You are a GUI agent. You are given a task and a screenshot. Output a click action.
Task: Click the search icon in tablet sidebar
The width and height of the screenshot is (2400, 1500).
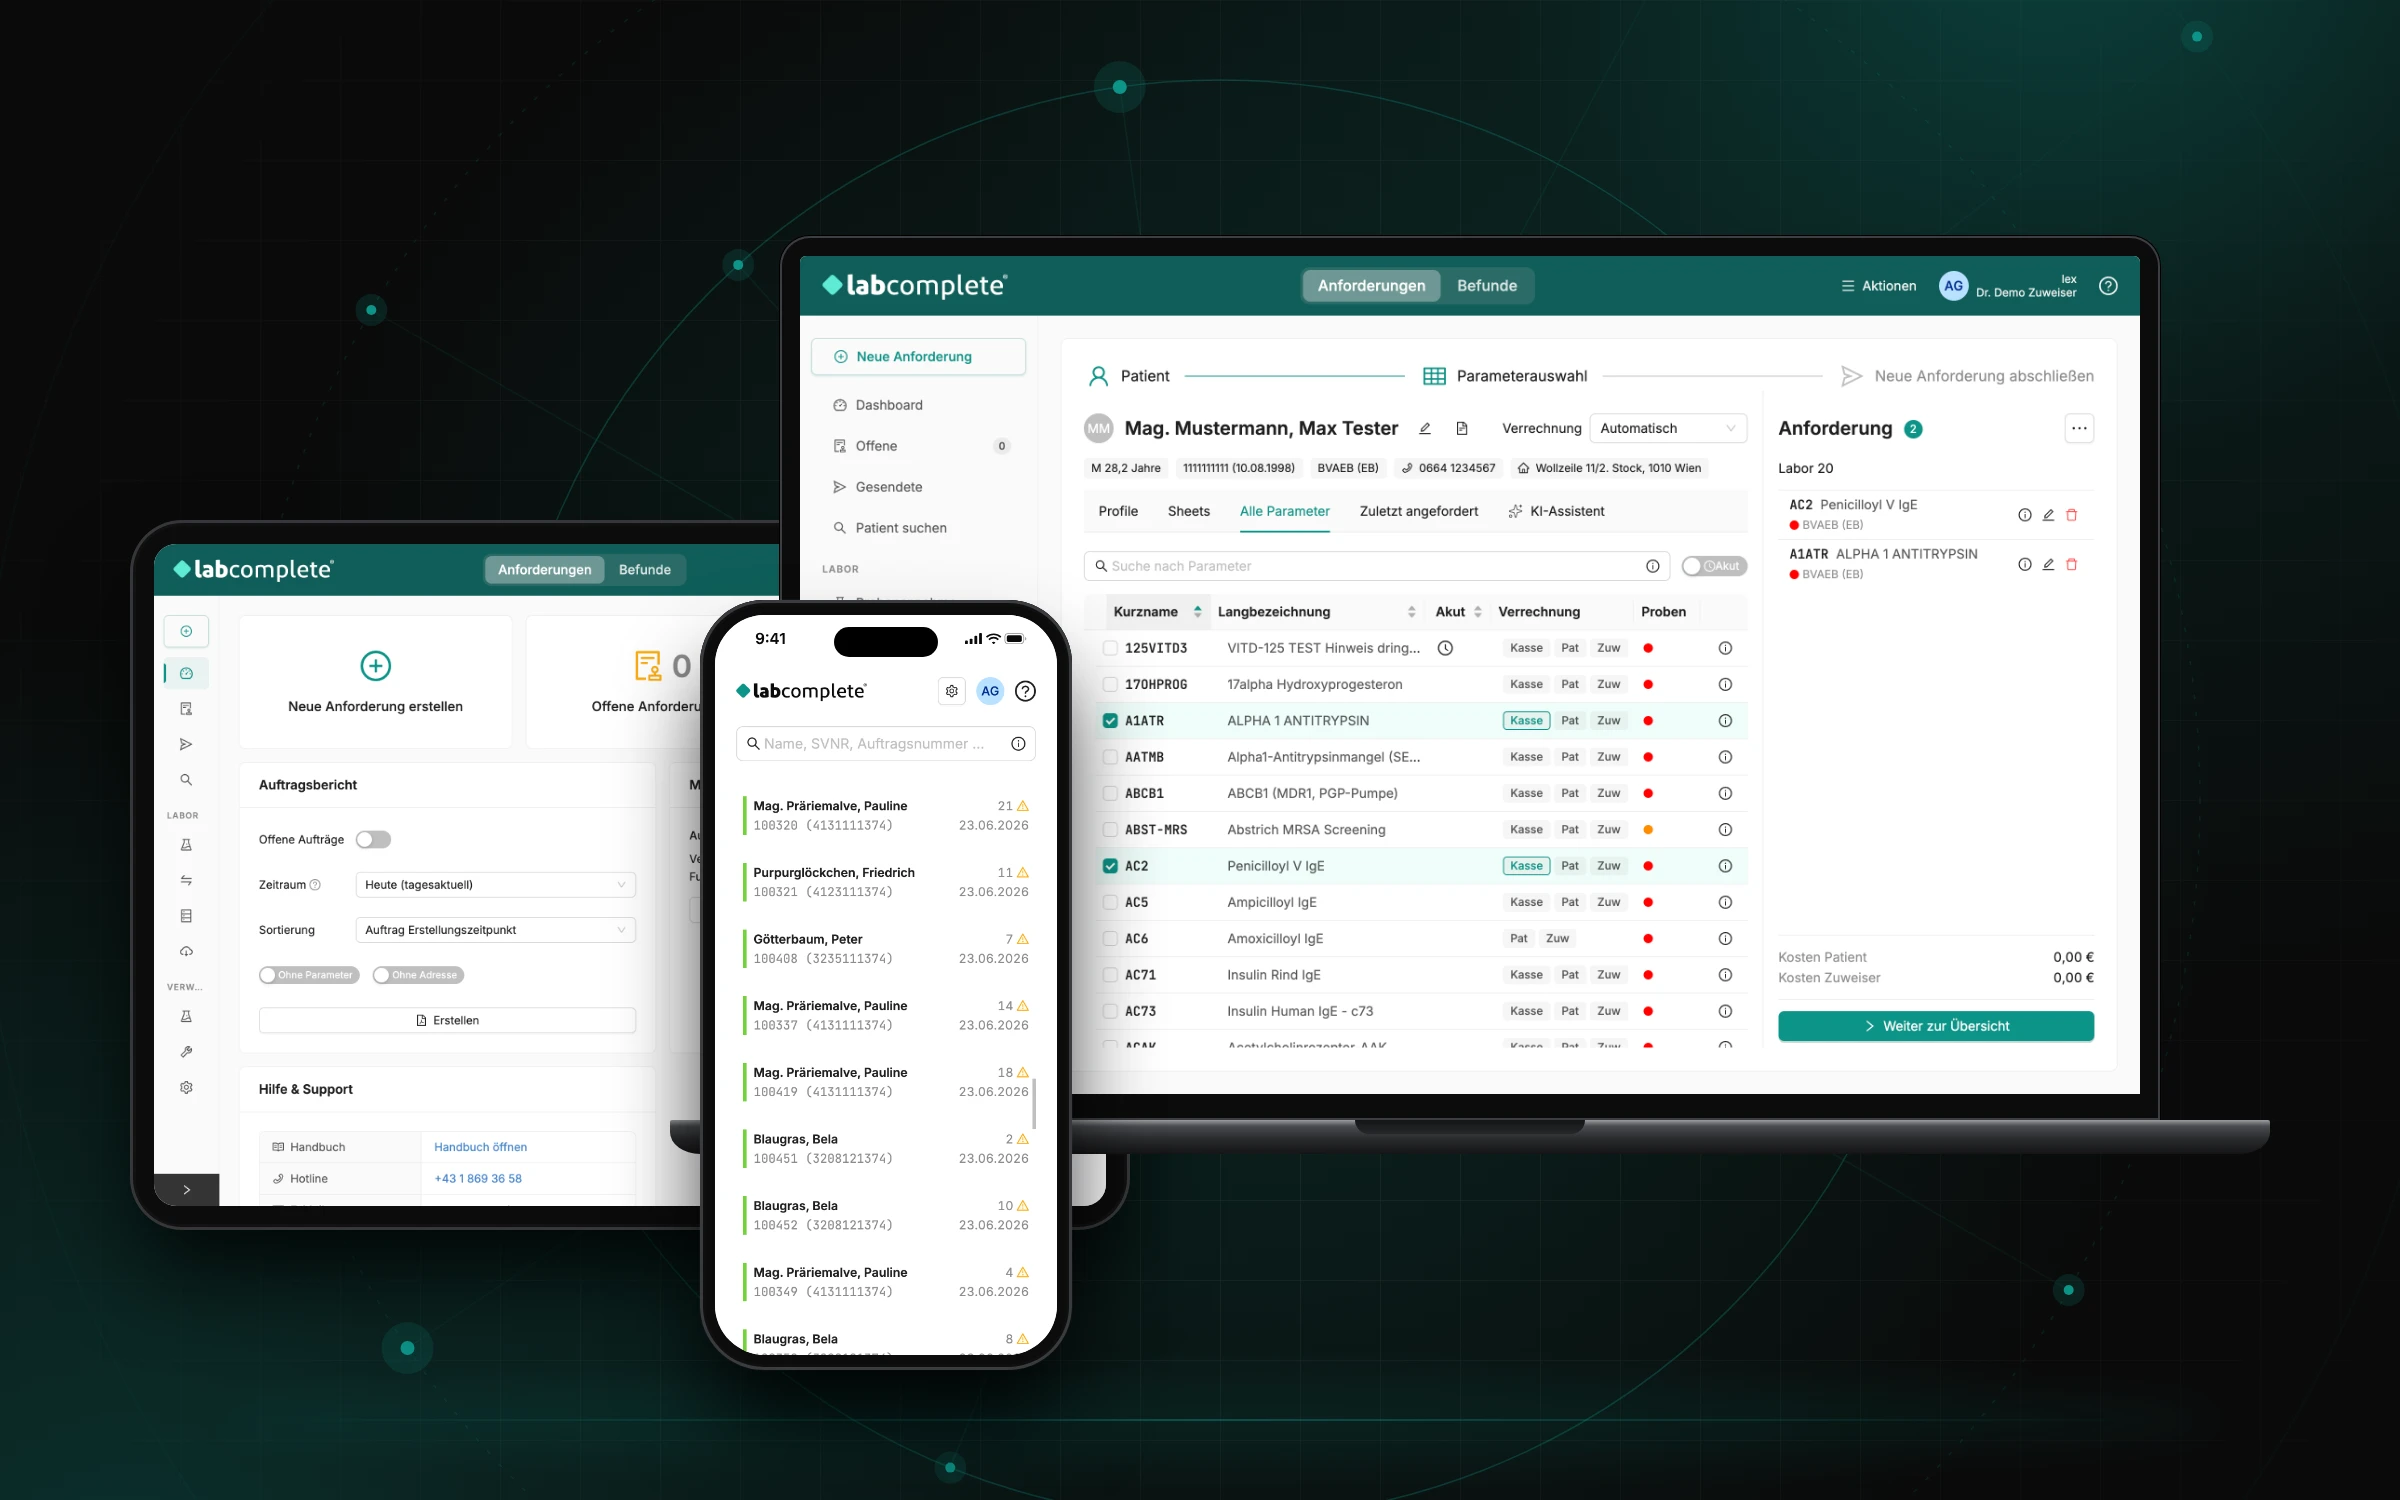coord(186,780)
